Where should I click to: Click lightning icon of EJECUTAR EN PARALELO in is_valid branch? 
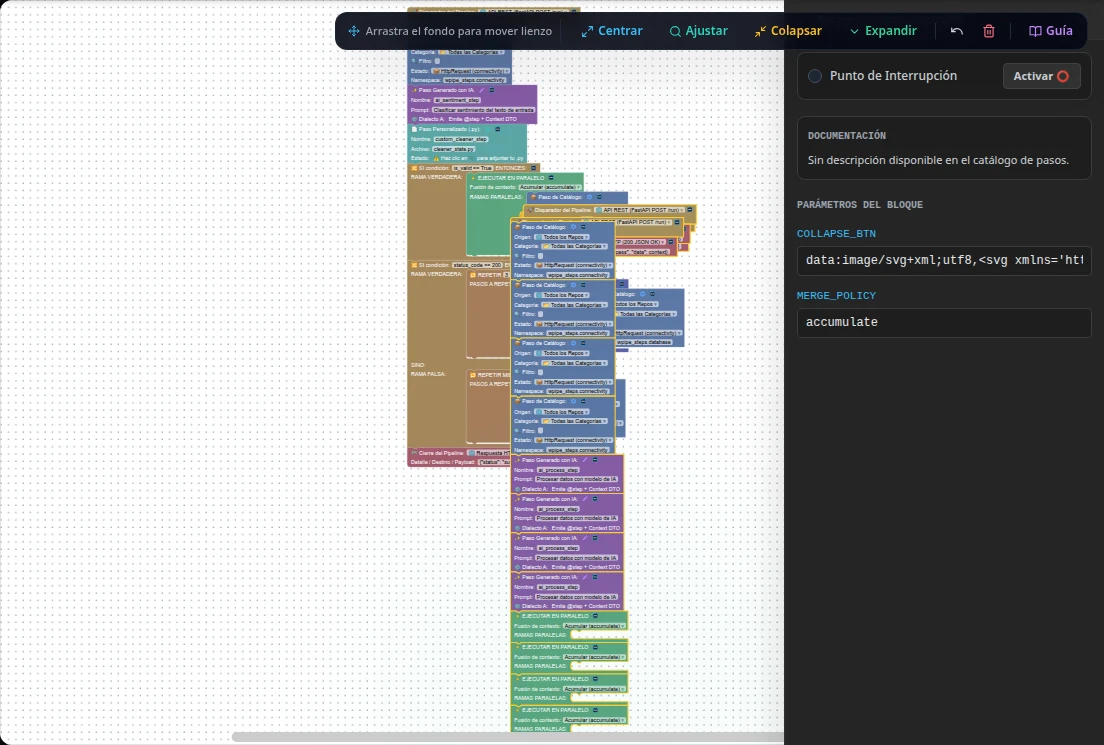[473, 177]
